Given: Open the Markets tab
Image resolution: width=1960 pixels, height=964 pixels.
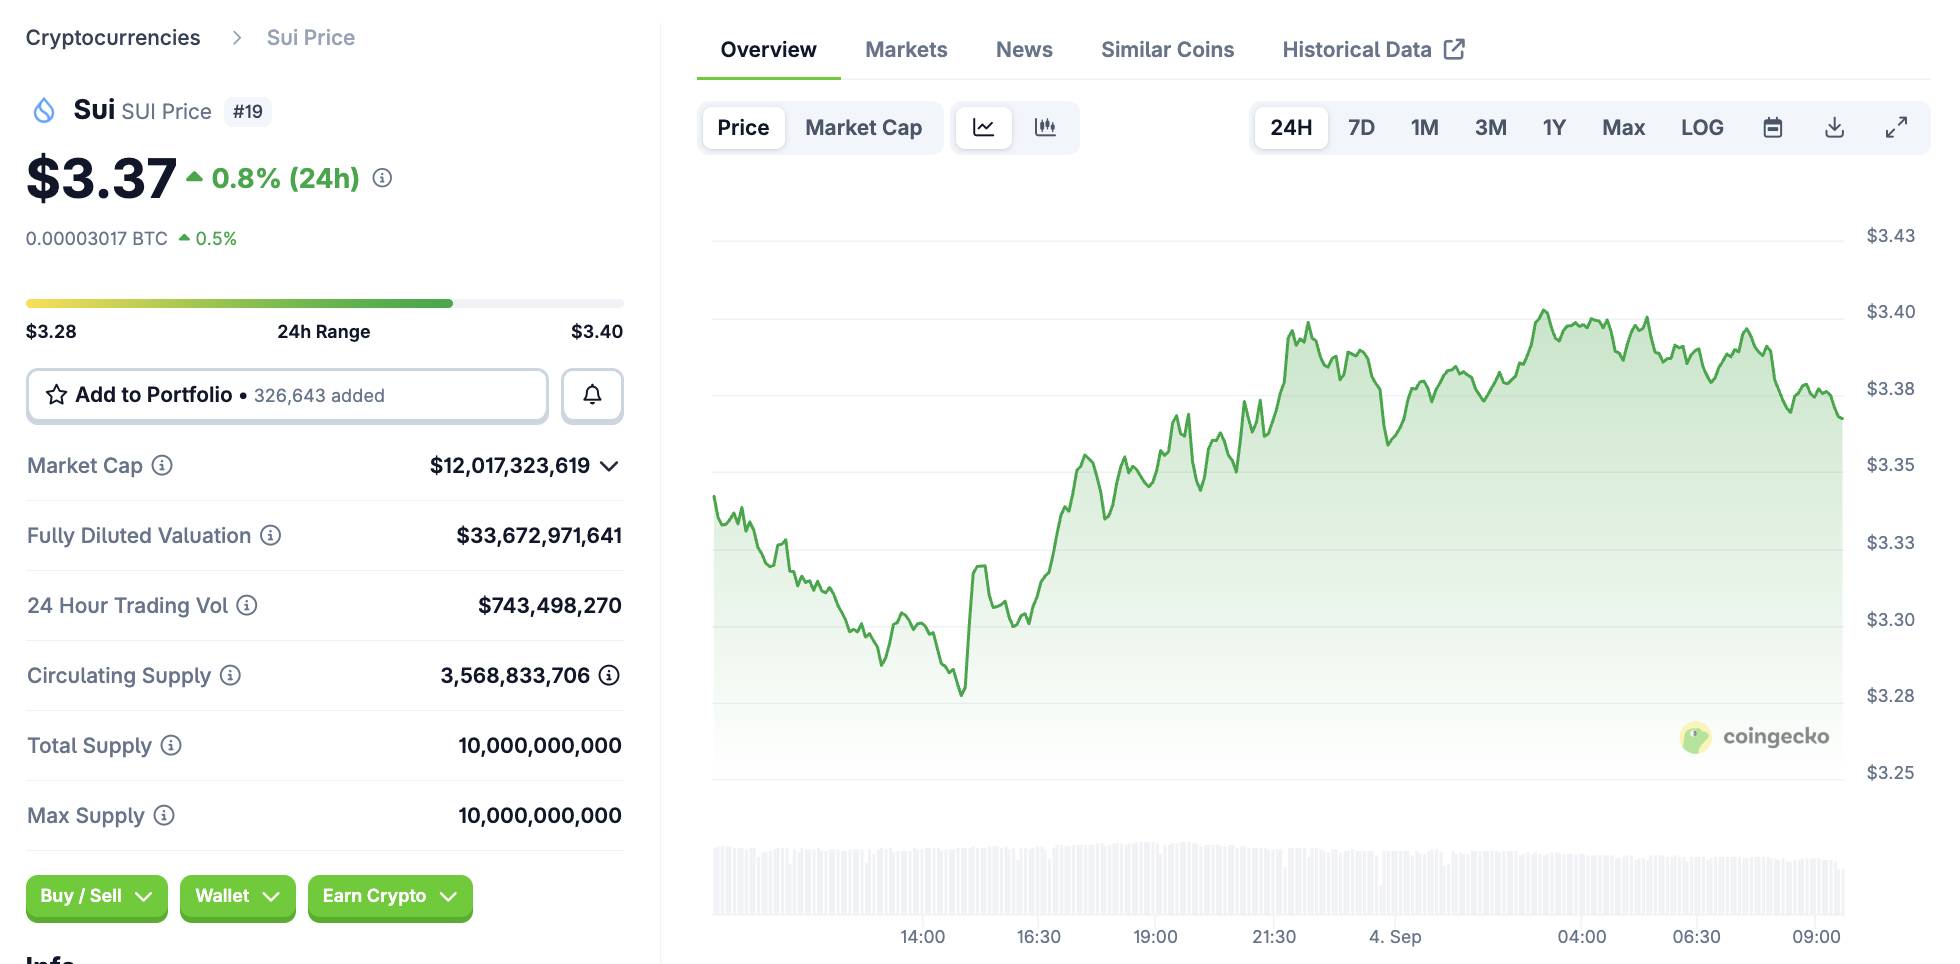Looking at the screenshot, I should (x=906, y=50).
